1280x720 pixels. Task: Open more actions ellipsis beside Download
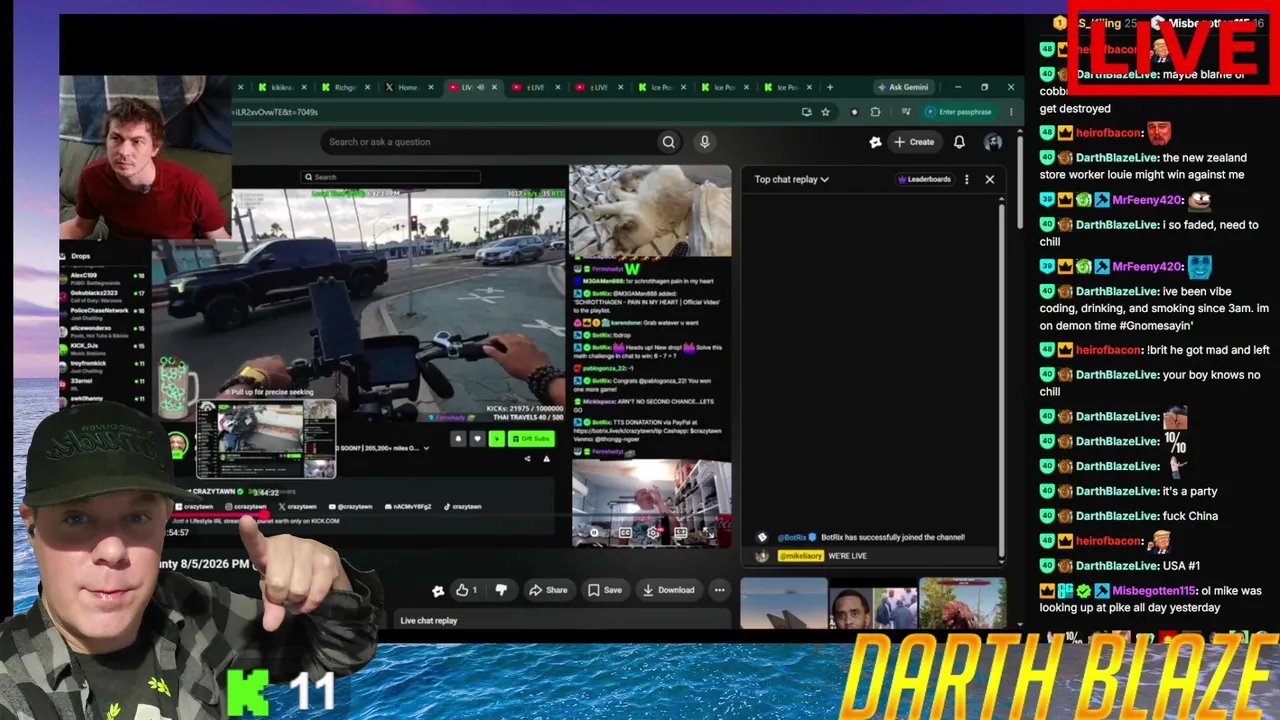pos(719,590)
